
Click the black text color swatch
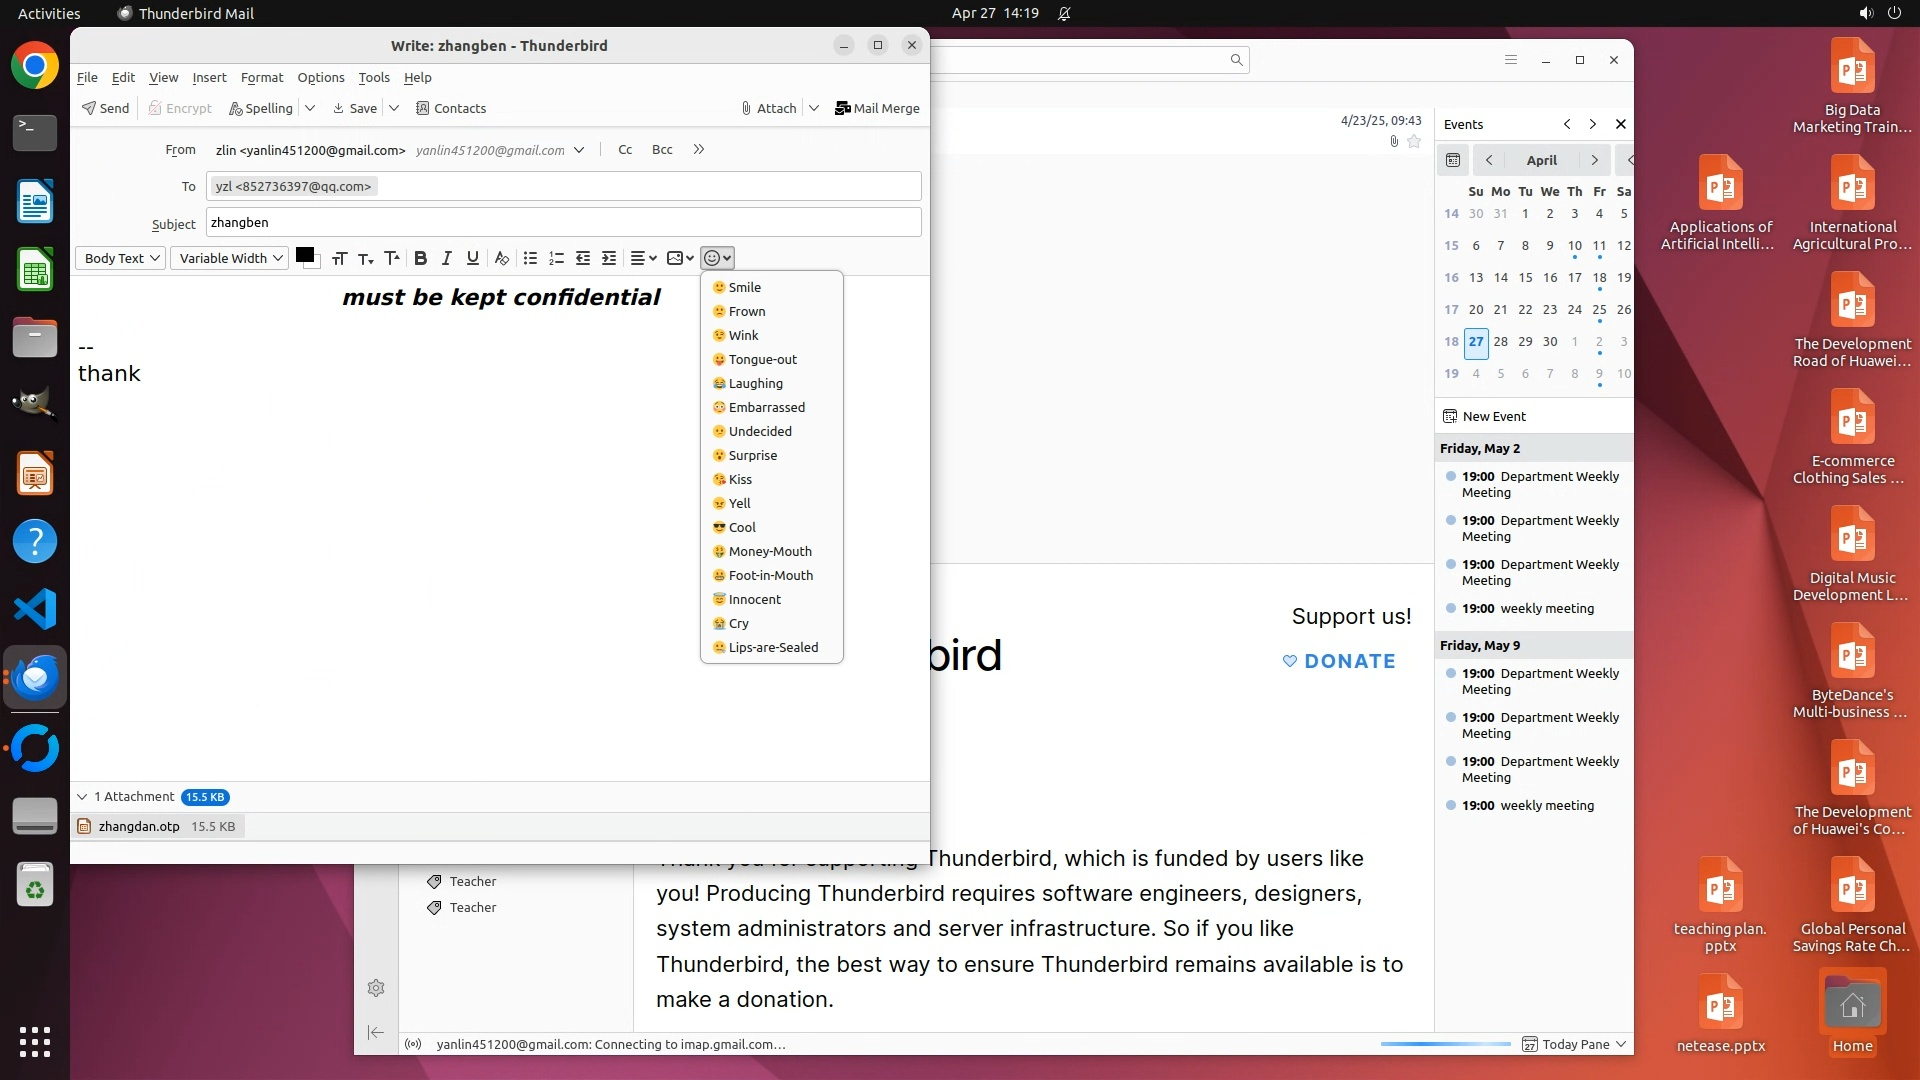(305, 255)
